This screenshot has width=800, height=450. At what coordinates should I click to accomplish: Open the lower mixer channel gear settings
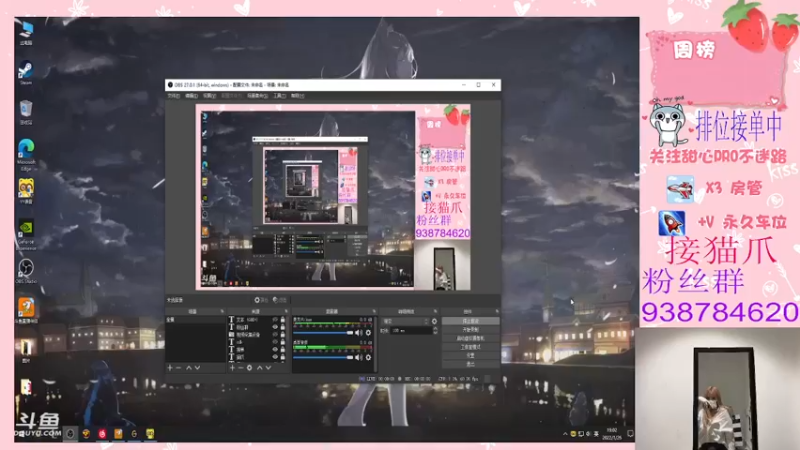coord(368,358)
